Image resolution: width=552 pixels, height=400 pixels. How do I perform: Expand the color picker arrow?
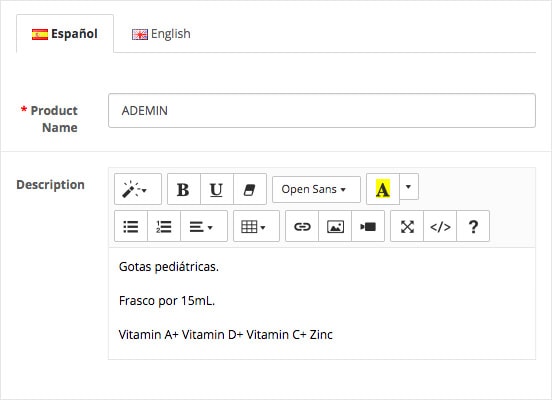click(x=409, y=187)
